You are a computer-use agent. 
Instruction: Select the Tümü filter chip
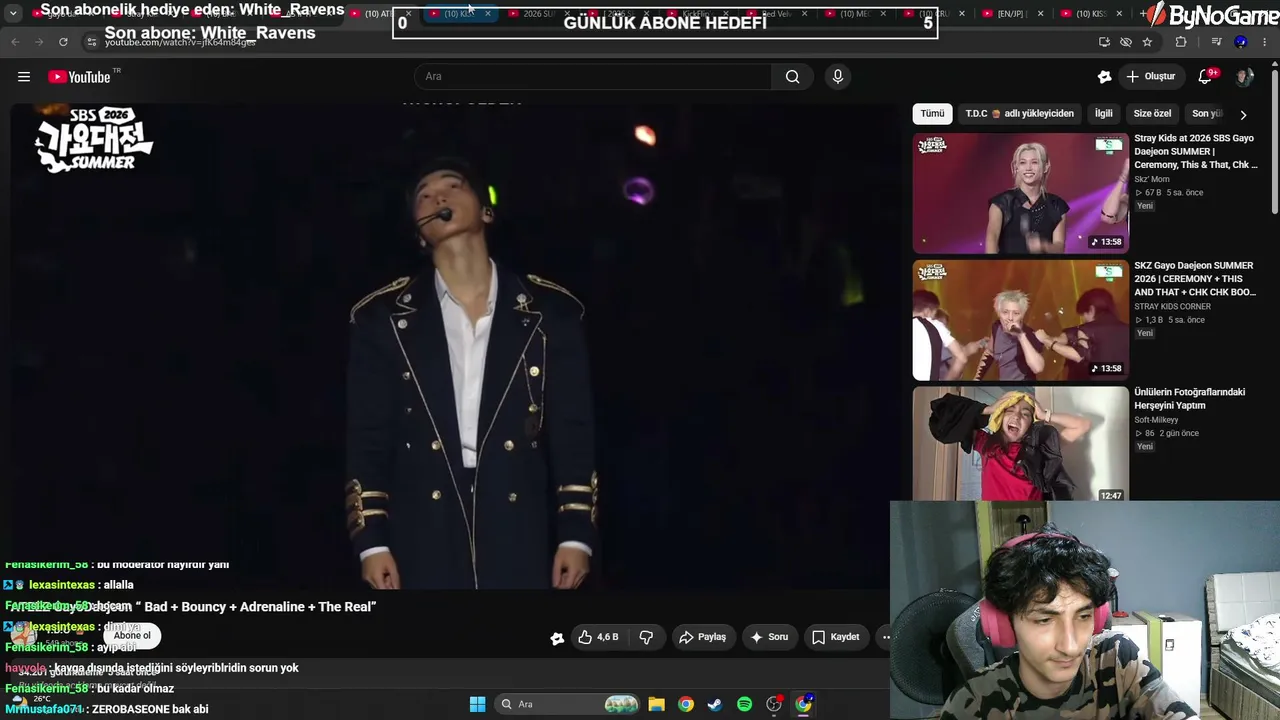point(932,114)
